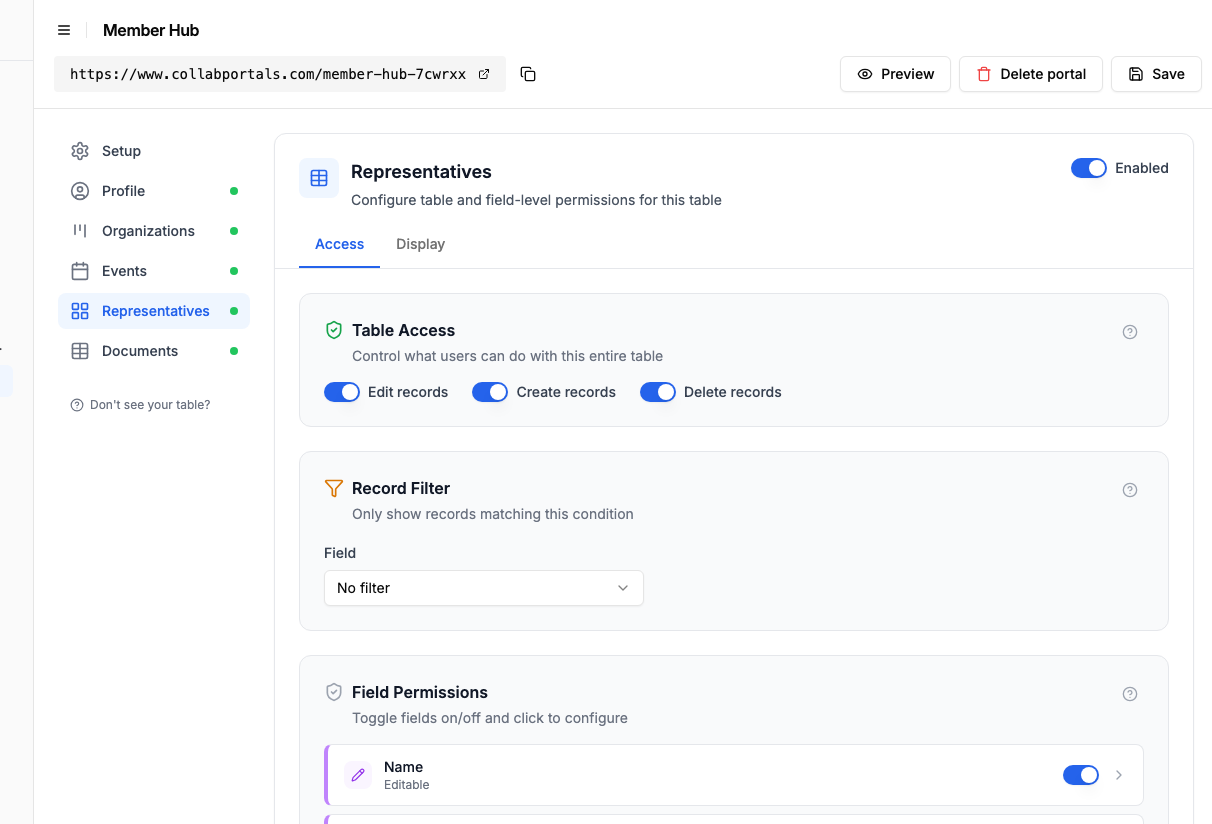Navigate to Events in the sidebar
The width and height of the screenshot is (1212, 824).
tap(154, 271)
